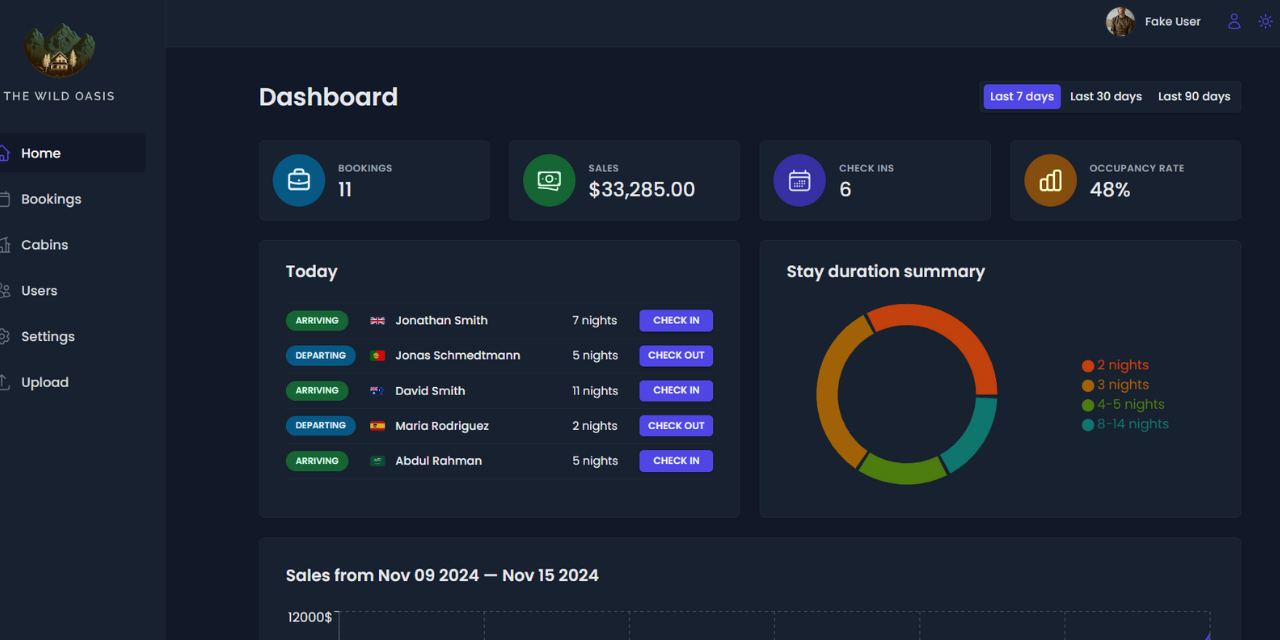The width and height of the screenshot is (1280, 640).
Task: Click the 11 nights value for David Smith
Action: tap(595, 391)
